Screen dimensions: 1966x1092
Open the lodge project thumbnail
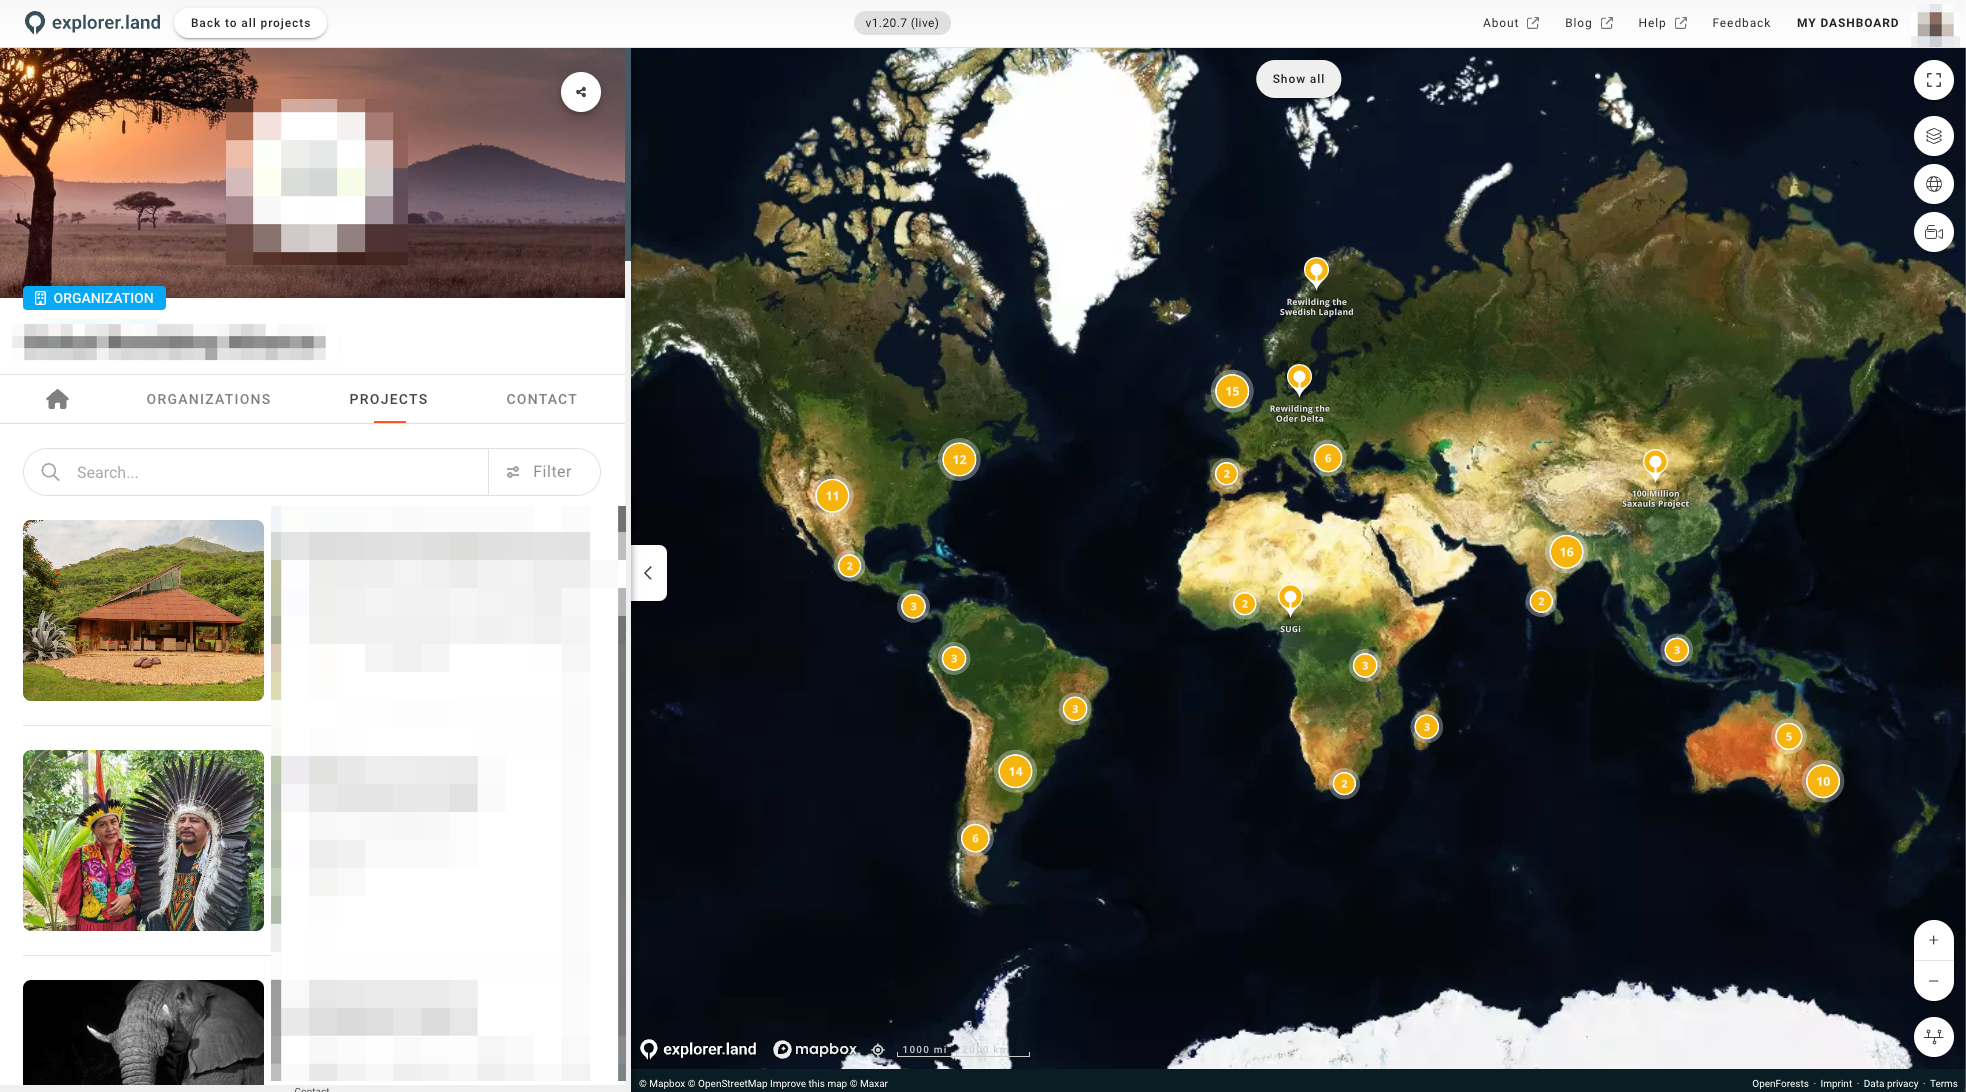(x=143, y=610)
